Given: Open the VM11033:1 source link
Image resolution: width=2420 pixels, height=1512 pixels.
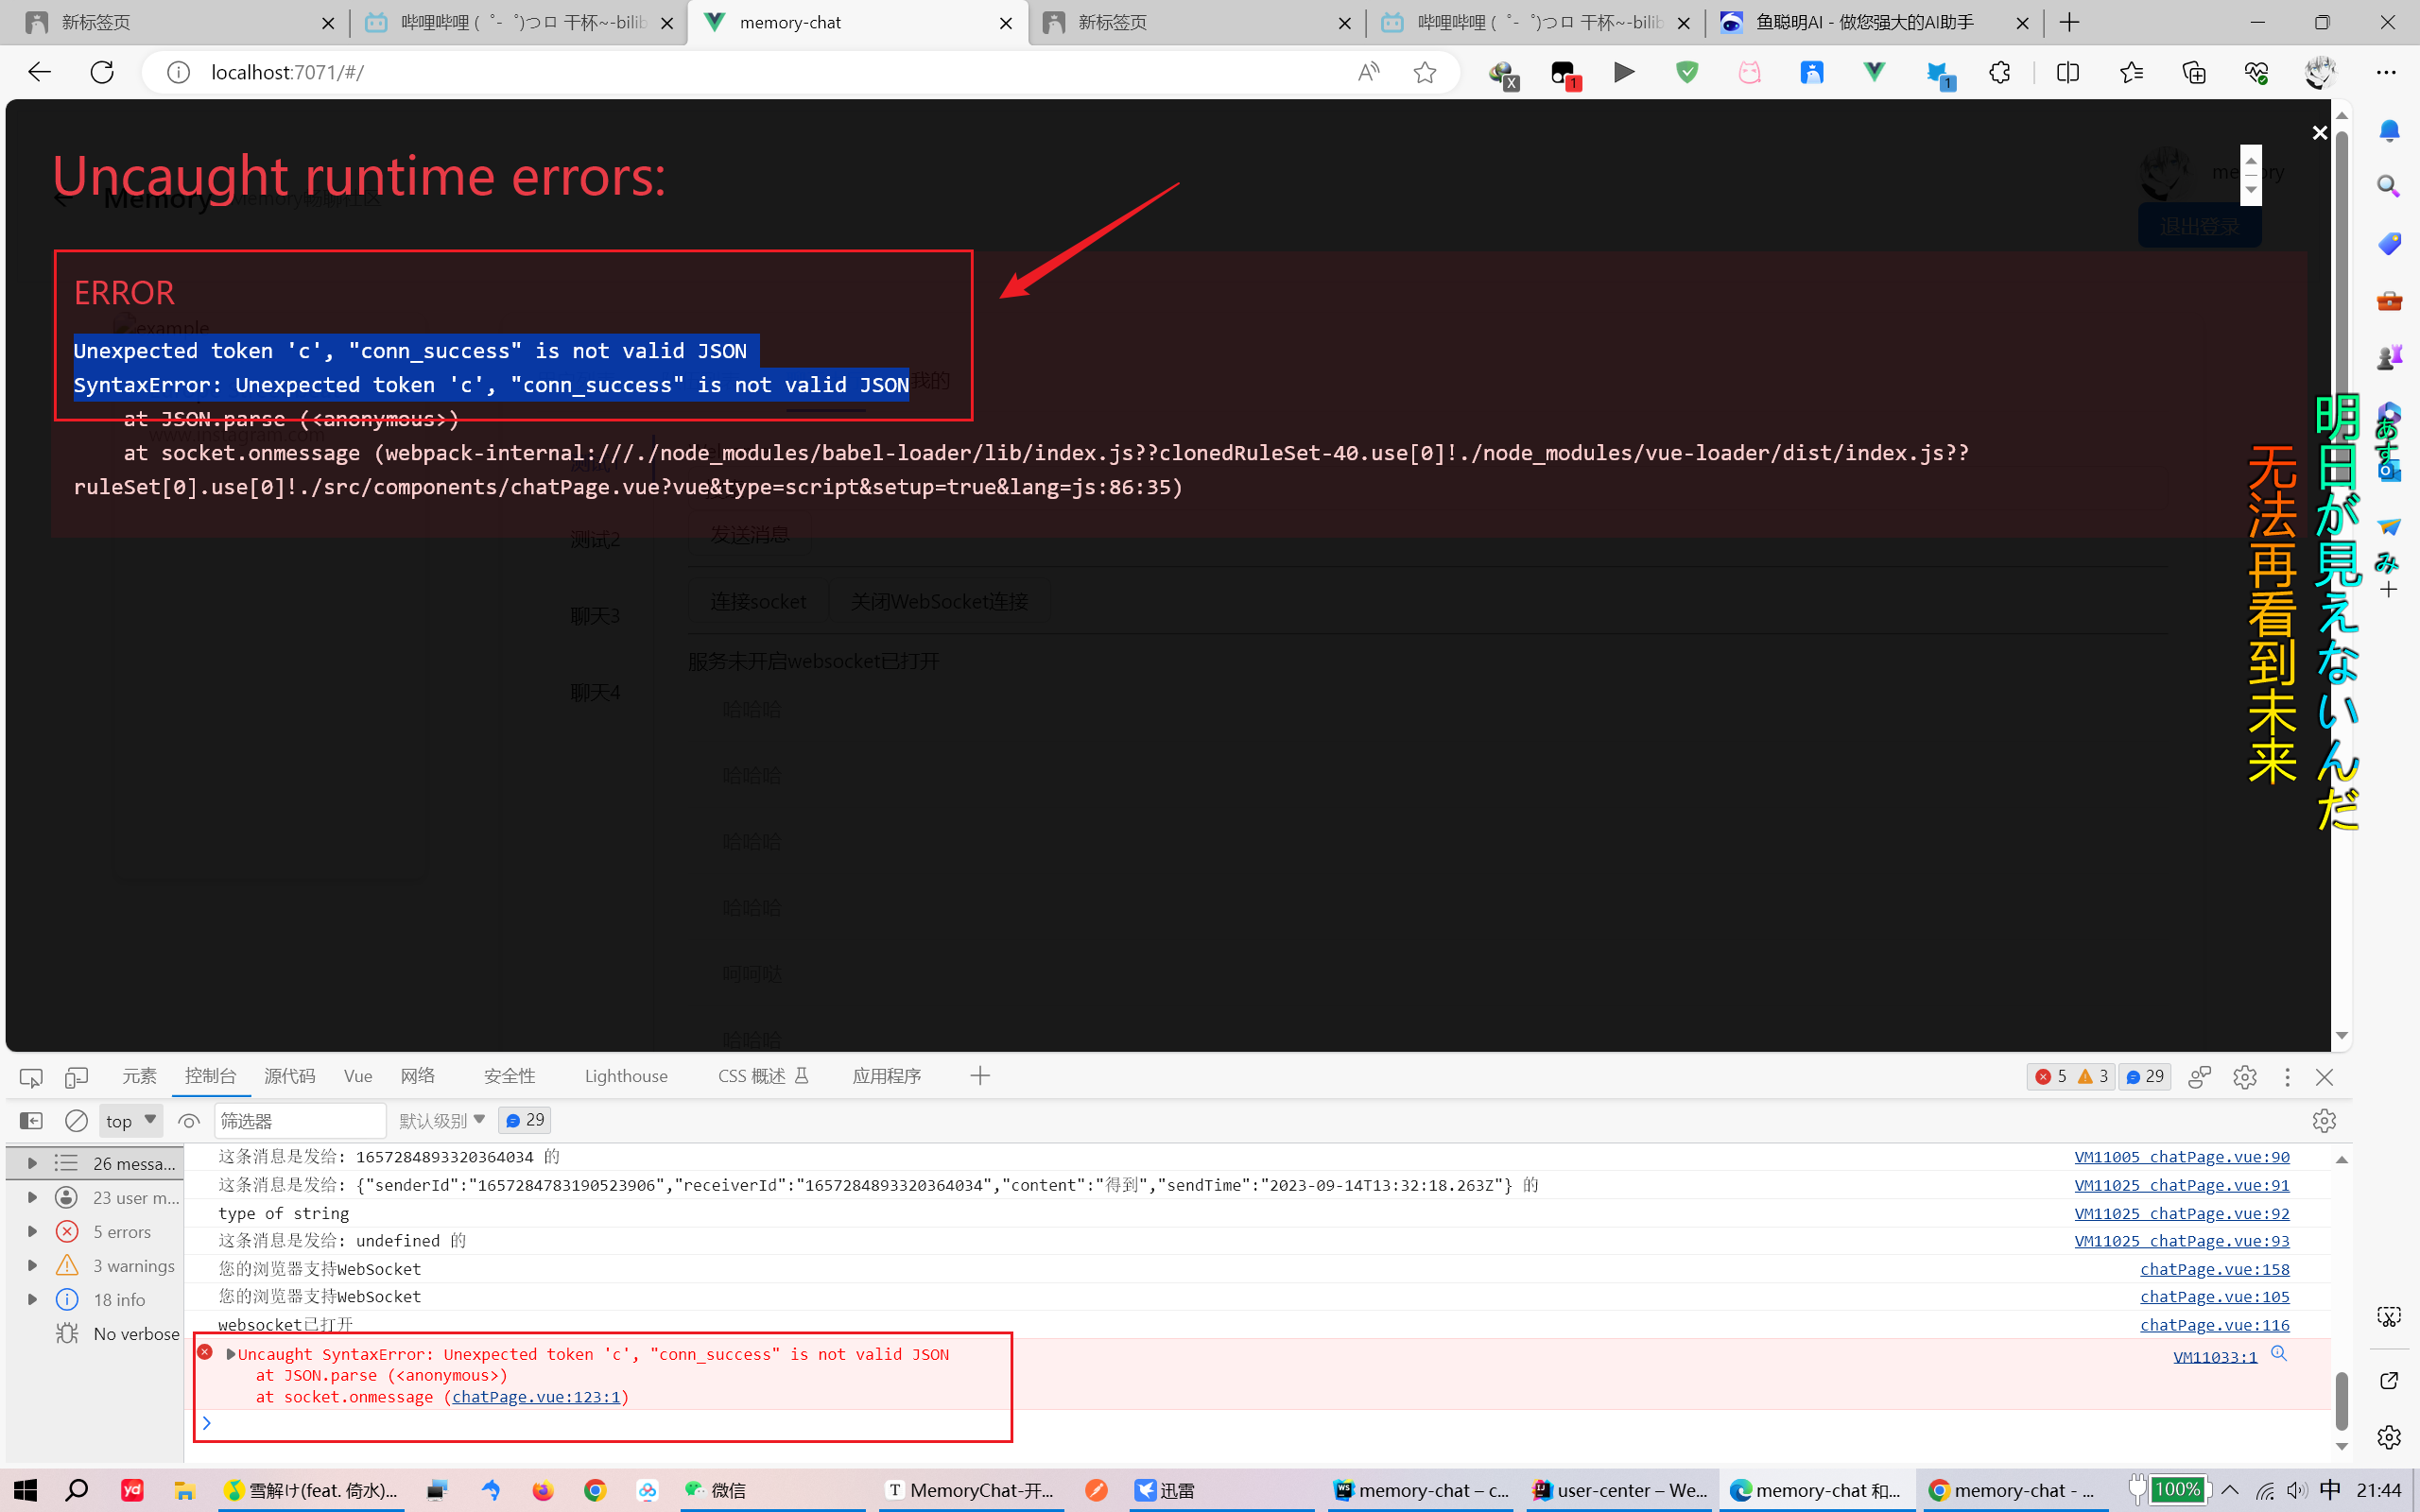Looking at the screenshot, I should [x=2215, y=1357].
